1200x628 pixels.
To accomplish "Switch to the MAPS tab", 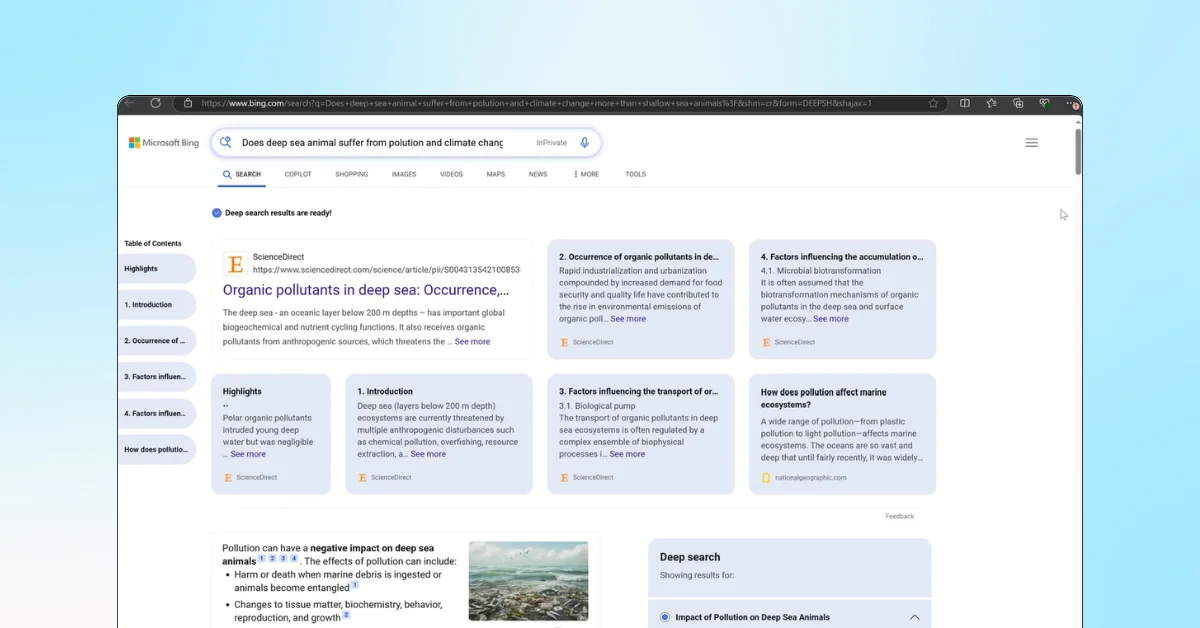I will [x=496, y=174].
